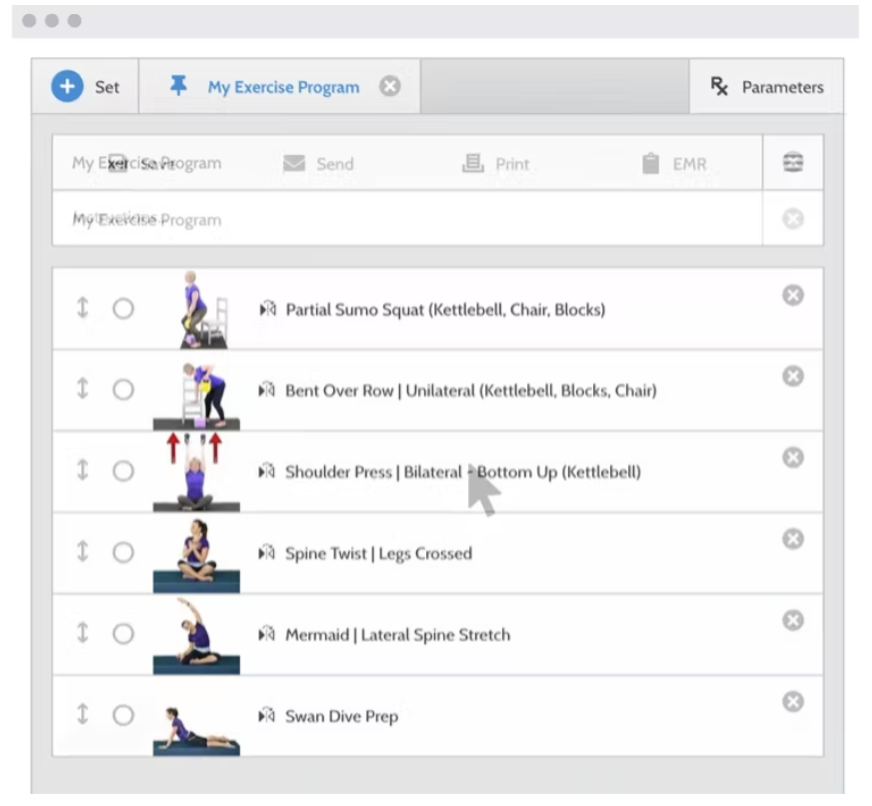
Task: Open the Shoulder Press exercise thumbnail
Action: click(x=196, y=472)
